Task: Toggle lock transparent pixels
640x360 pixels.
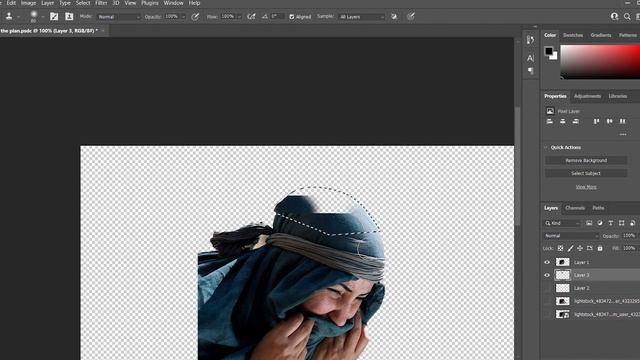Action: click(560, 248)
